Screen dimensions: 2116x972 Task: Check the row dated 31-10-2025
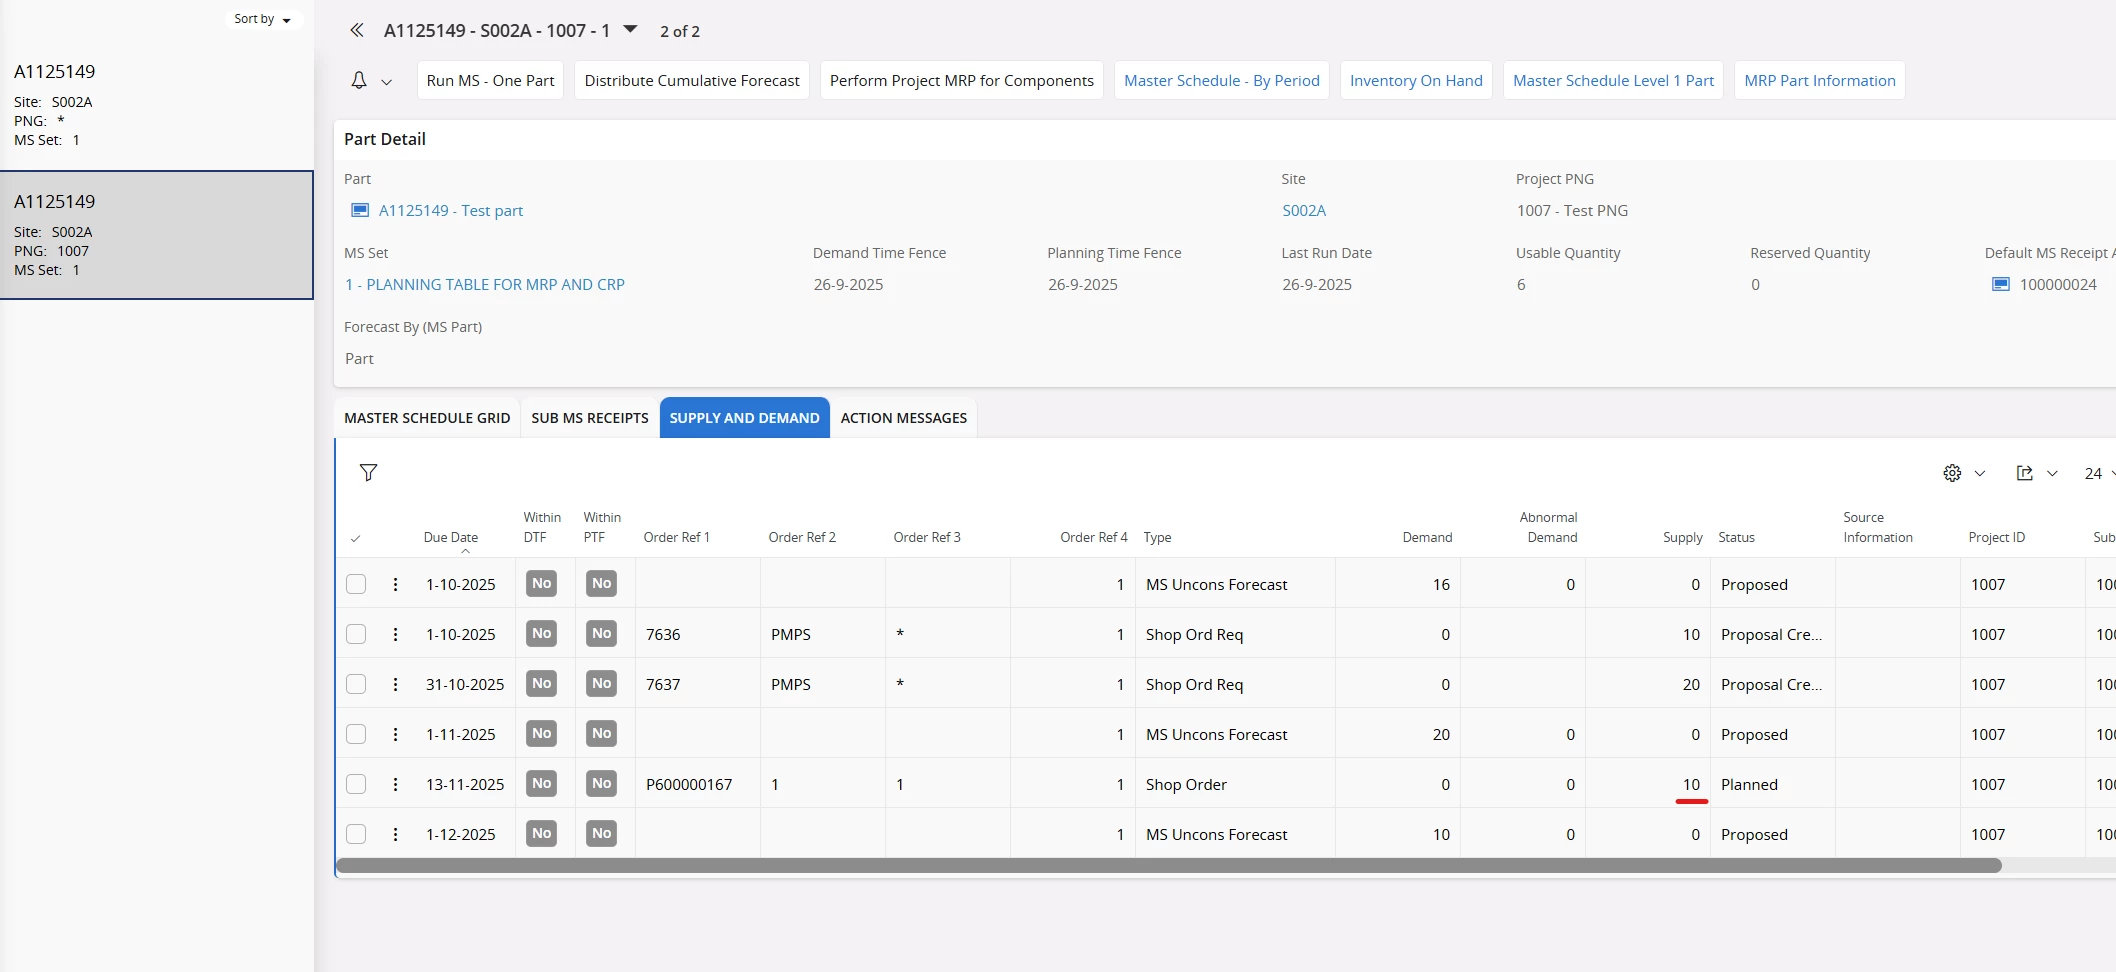point(356,684)
